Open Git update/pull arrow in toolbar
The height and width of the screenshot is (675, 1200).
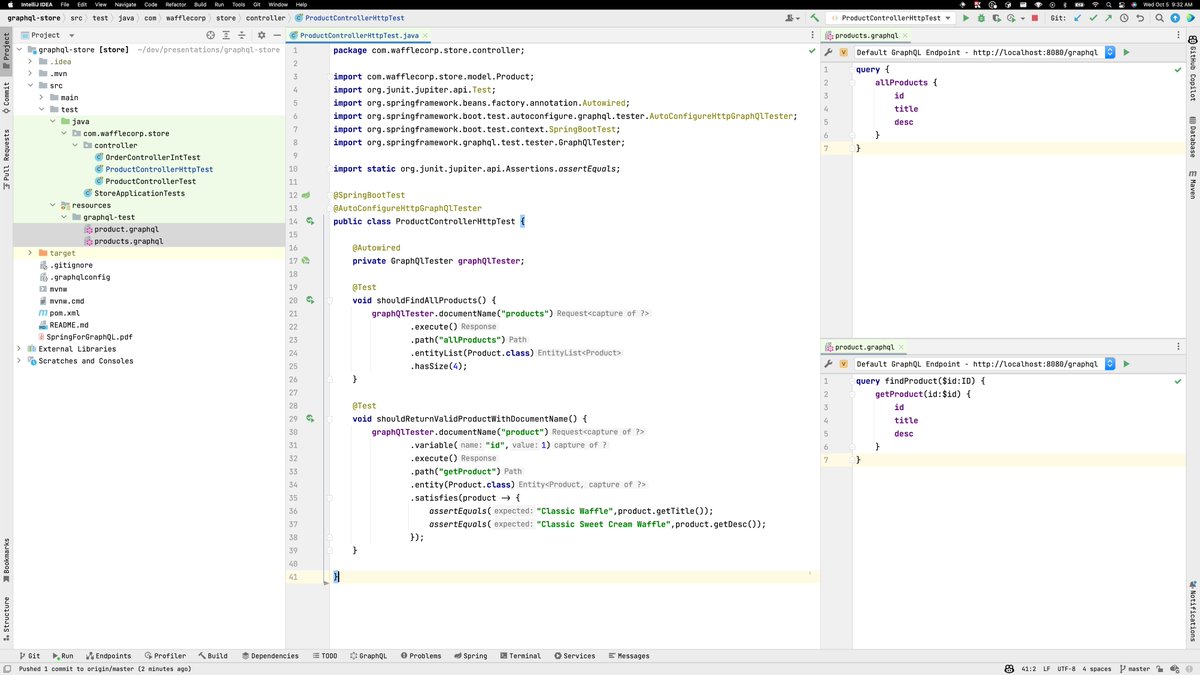click(1078, 17)
